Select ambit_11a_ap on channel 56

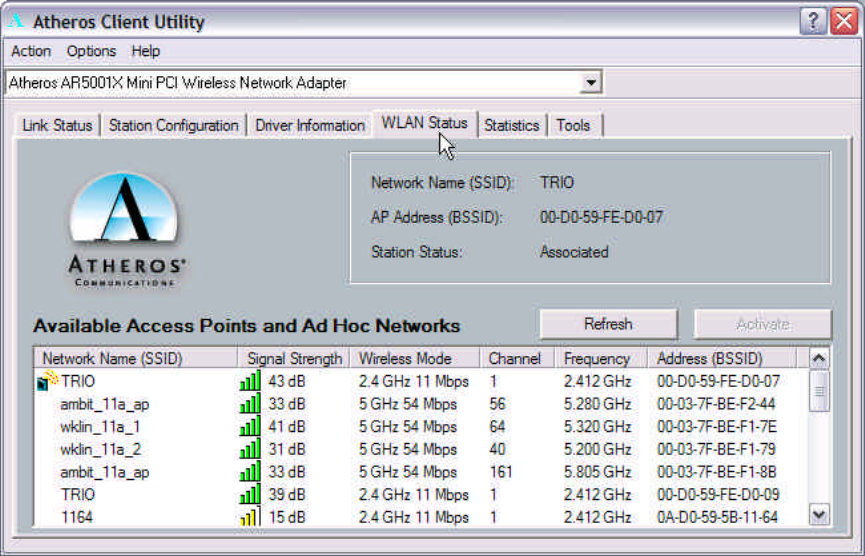[x=419, y=404]
